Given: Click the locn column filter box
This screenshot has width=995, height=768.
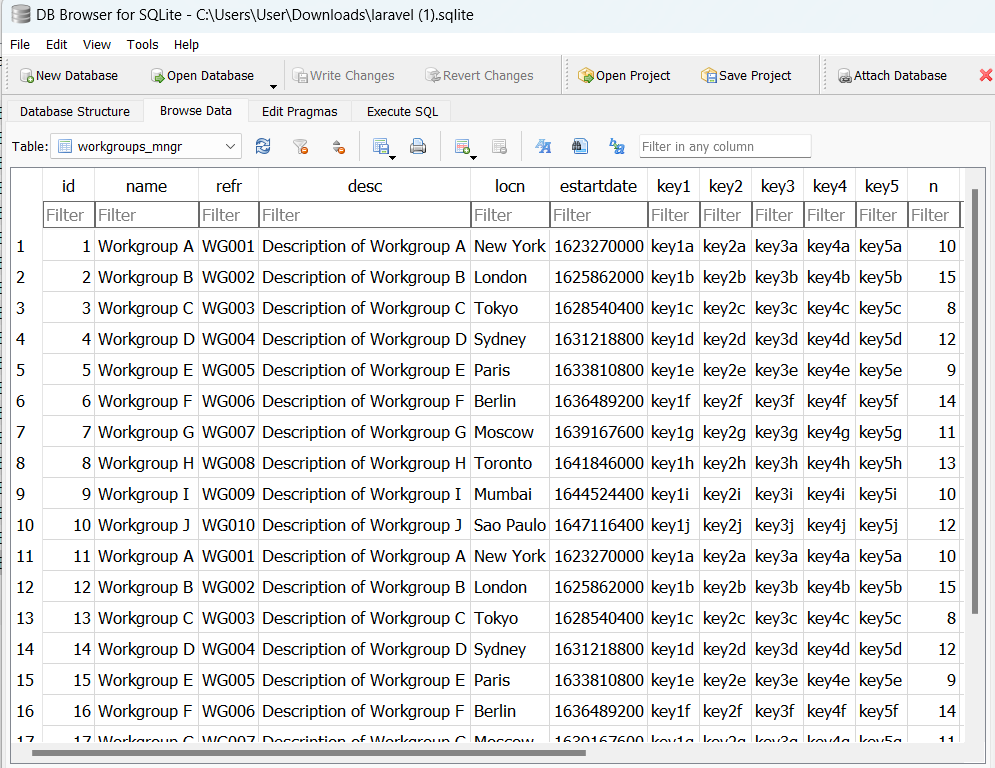Looking at the screenshot, I should [x=510, y=215].
